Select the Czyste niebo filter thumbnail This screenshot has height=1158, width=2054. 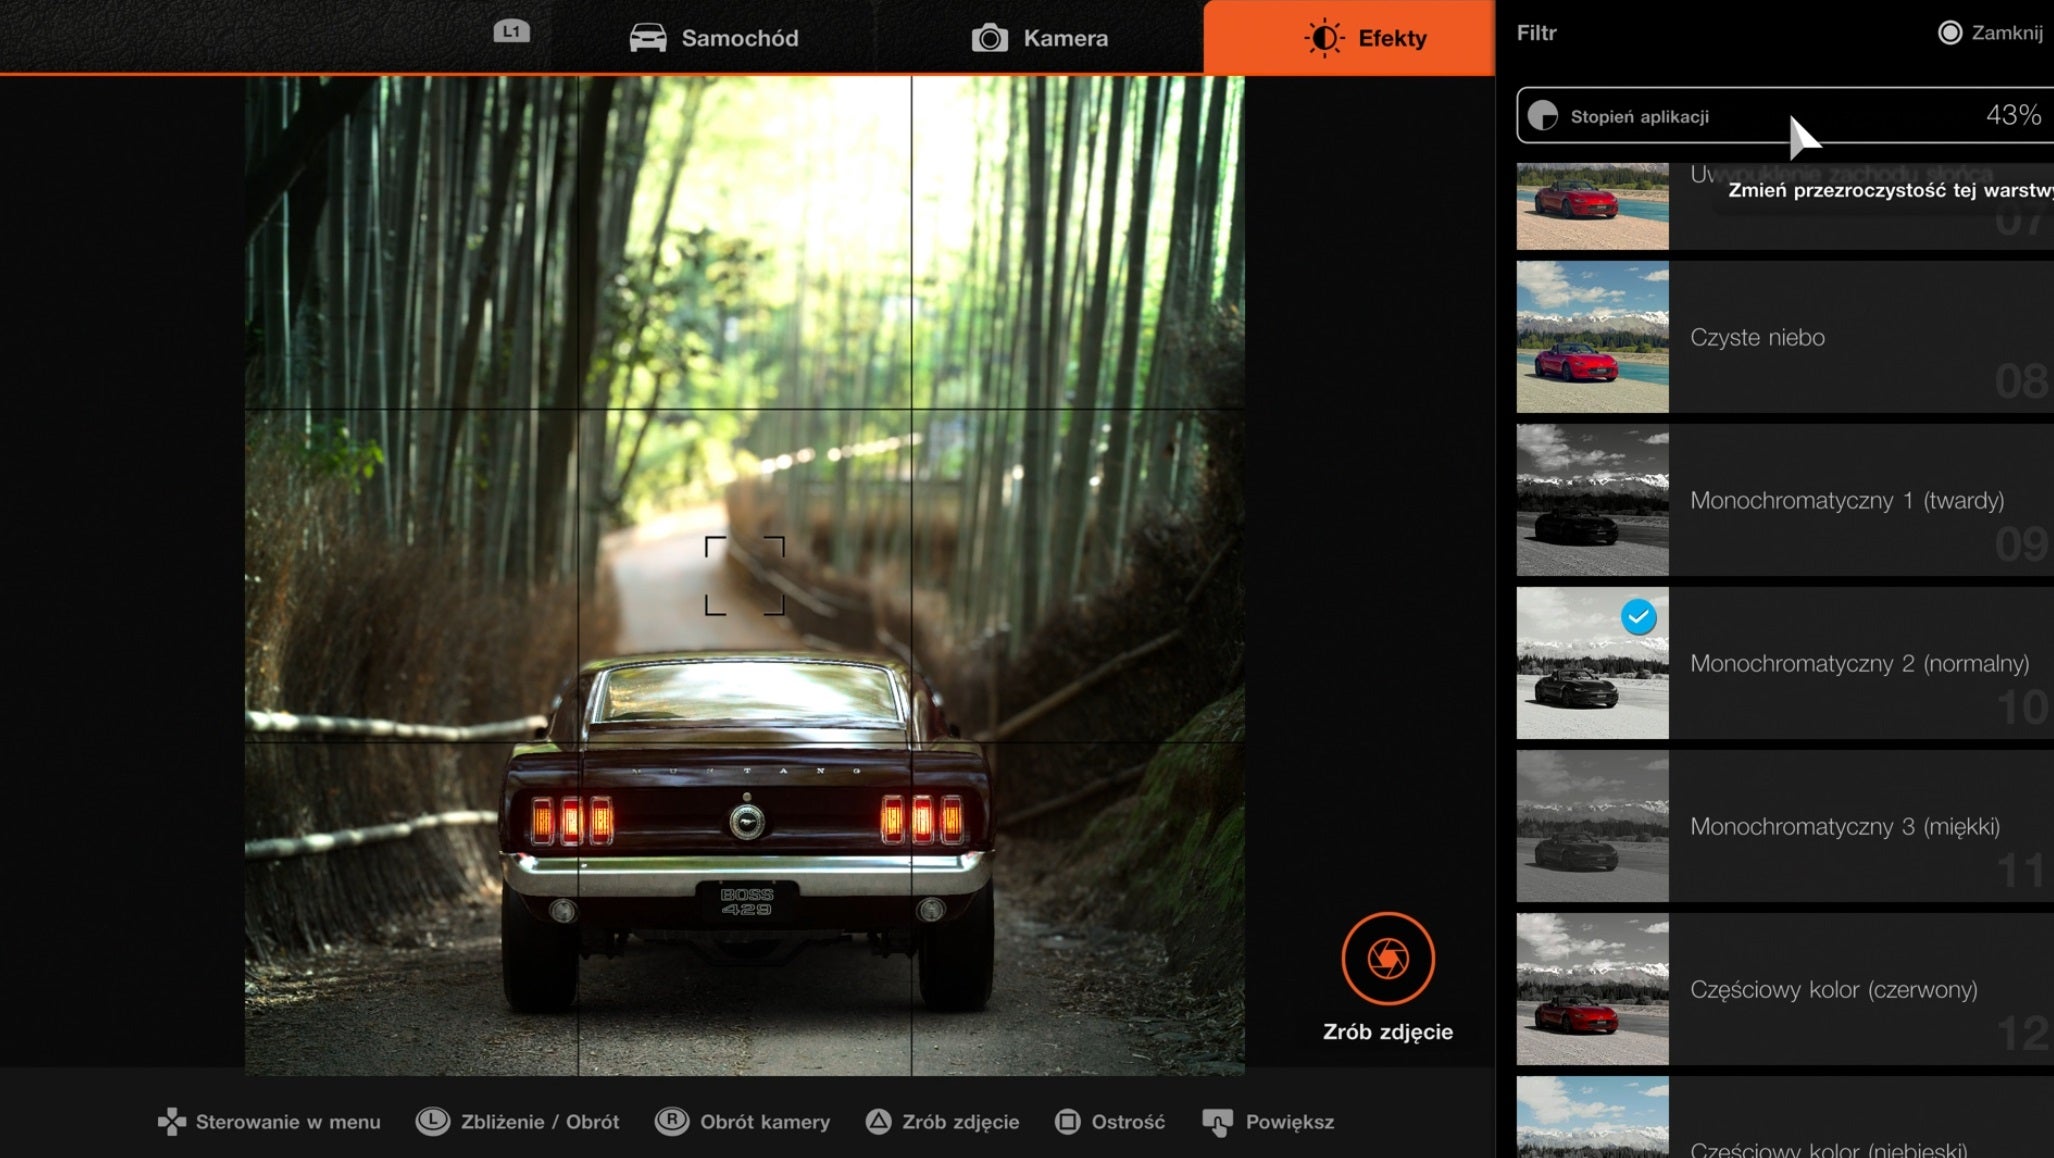pos(1592,337)
